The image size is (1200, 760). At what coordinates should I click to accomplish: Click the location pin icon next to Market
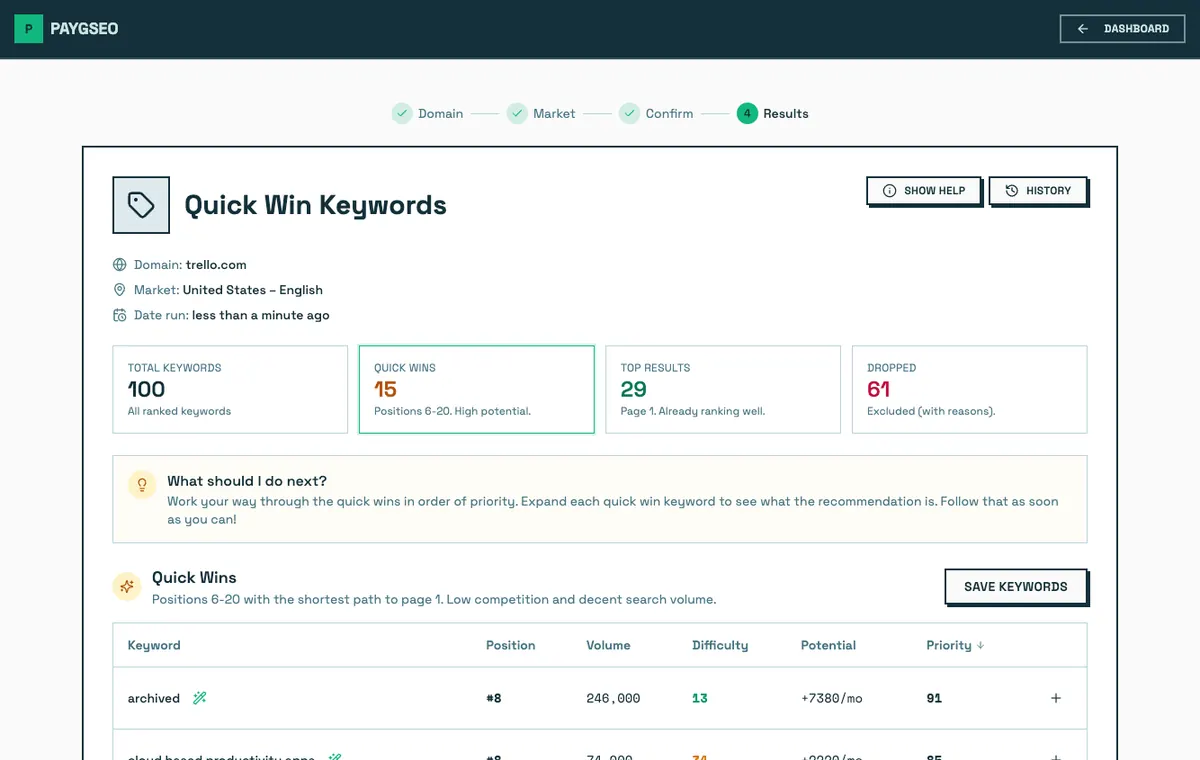click(120, 290)
